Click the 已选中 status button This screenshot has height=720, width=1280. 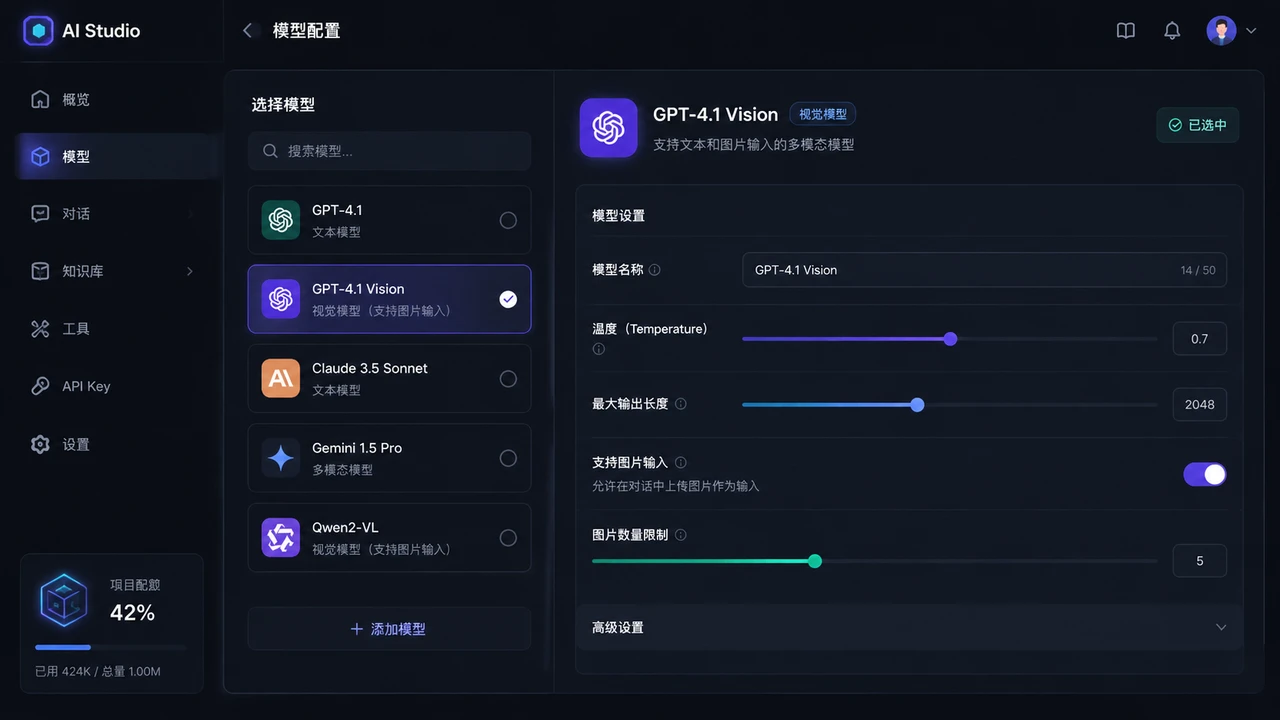coord(1198,125)
